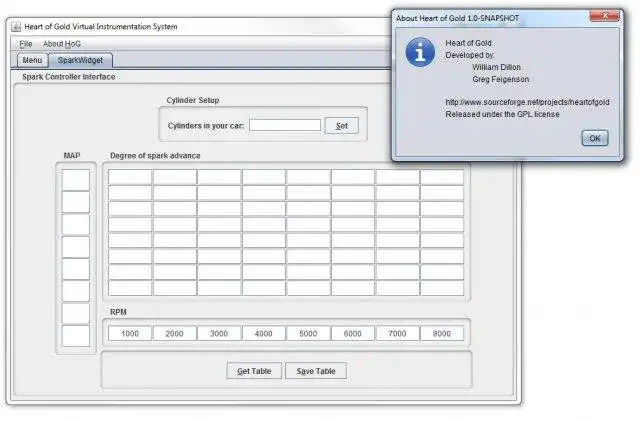Click the 'MAP' column label

[72, 156]
